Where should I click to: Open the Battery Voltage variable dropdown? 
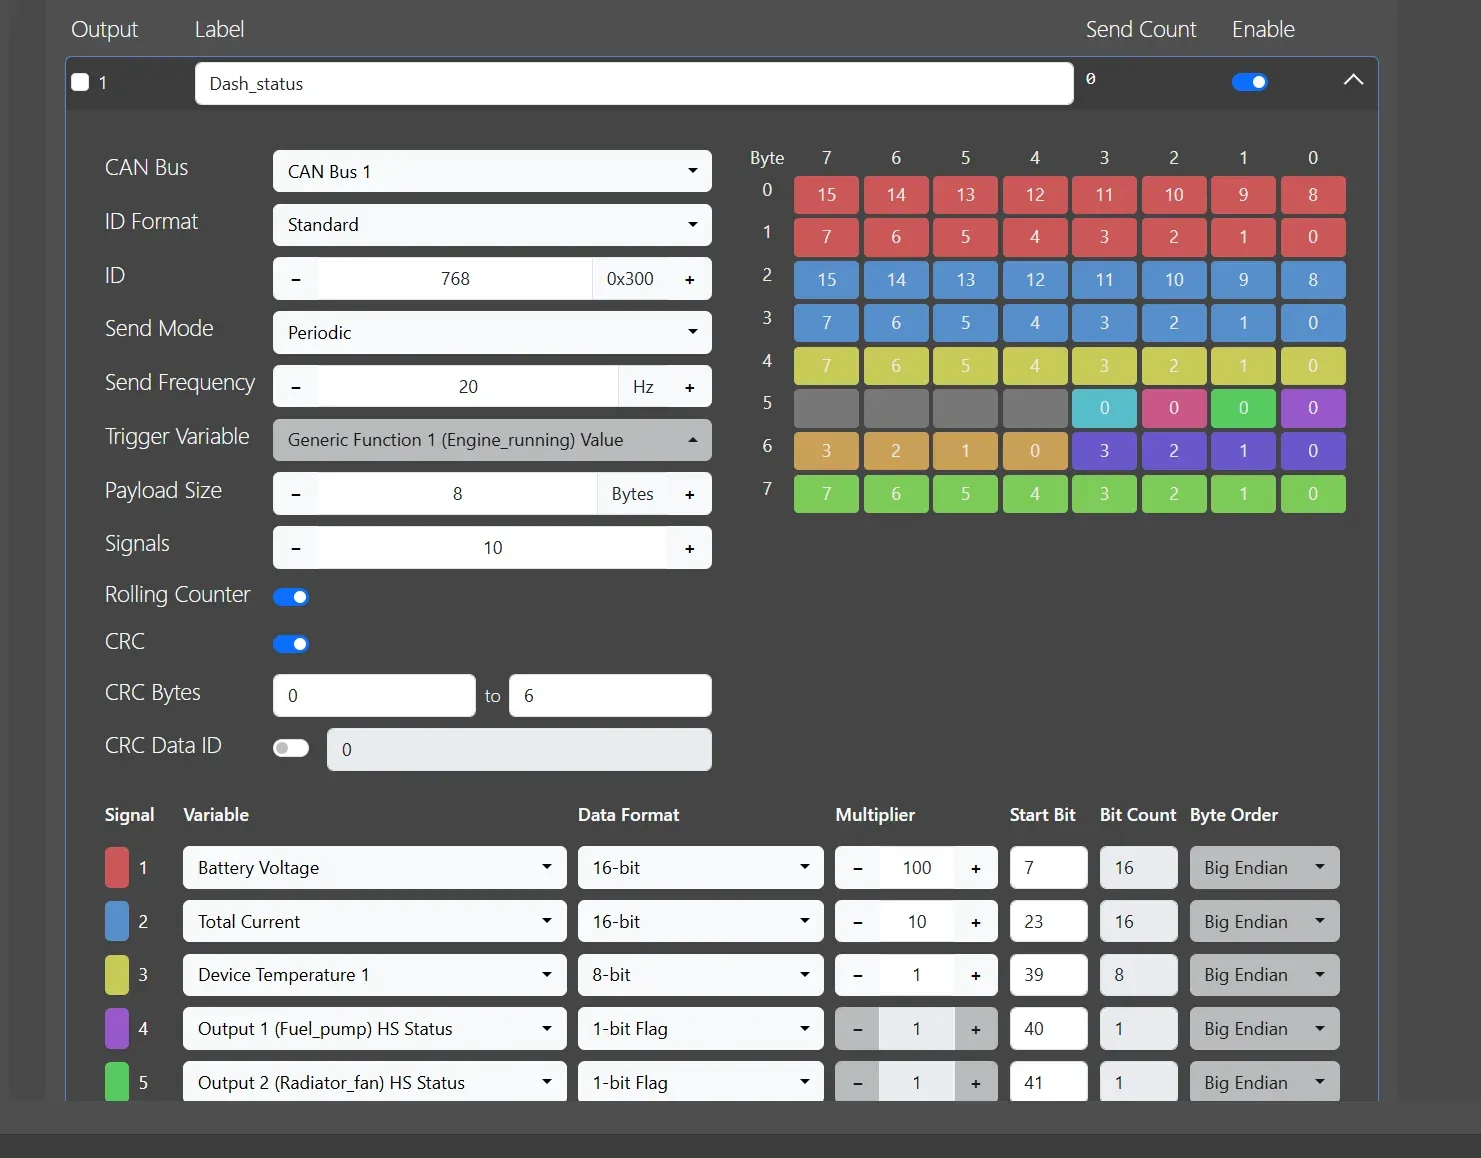375,868
